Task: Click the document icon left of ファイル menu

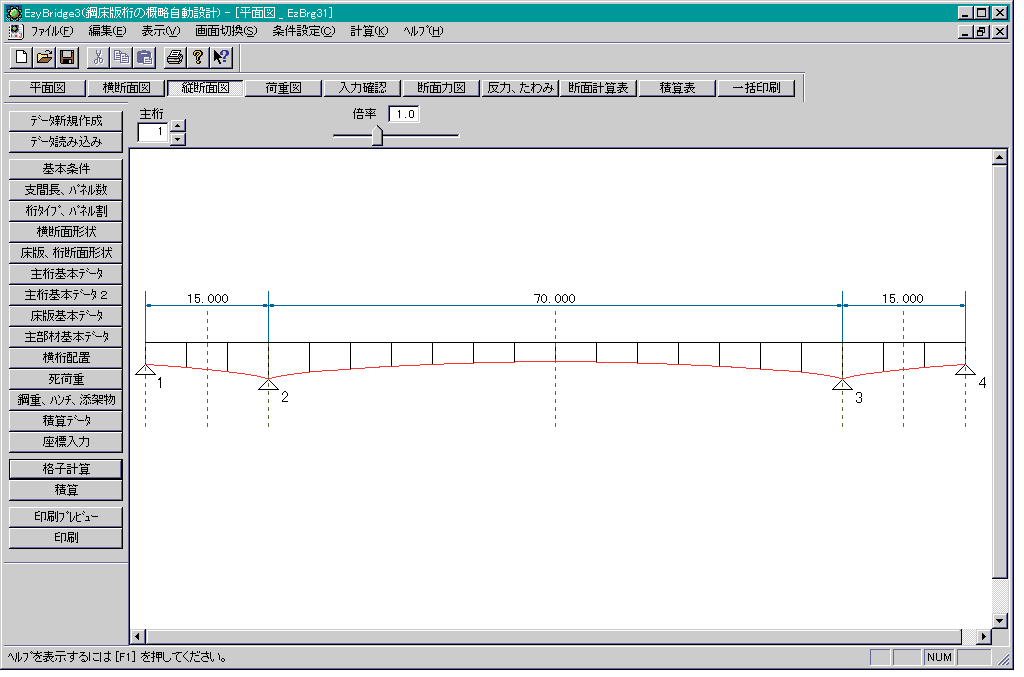Action: pos(16,31)
